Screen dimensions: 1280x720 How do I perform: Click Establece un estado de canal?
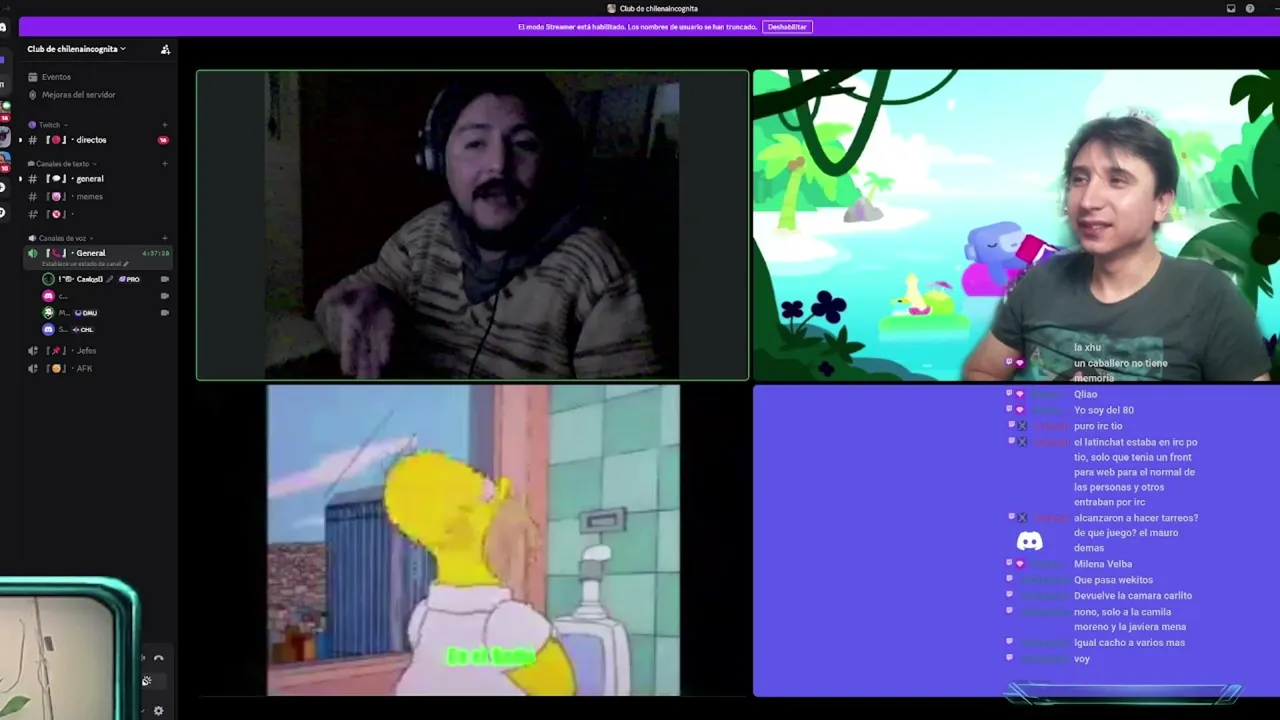pos(85,264)
